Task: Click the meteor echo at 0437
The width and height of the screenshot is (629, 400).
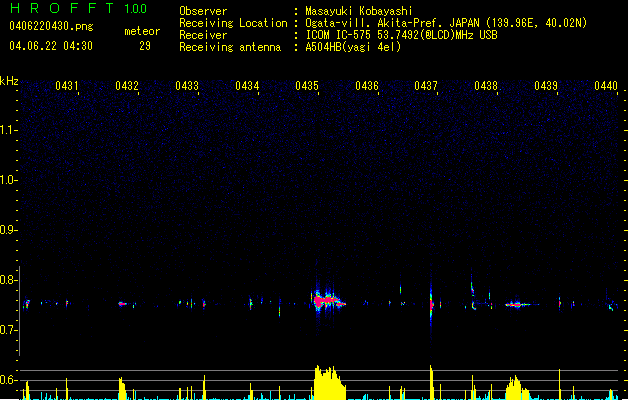Action: pyautogui.click(x=431, y=304)
